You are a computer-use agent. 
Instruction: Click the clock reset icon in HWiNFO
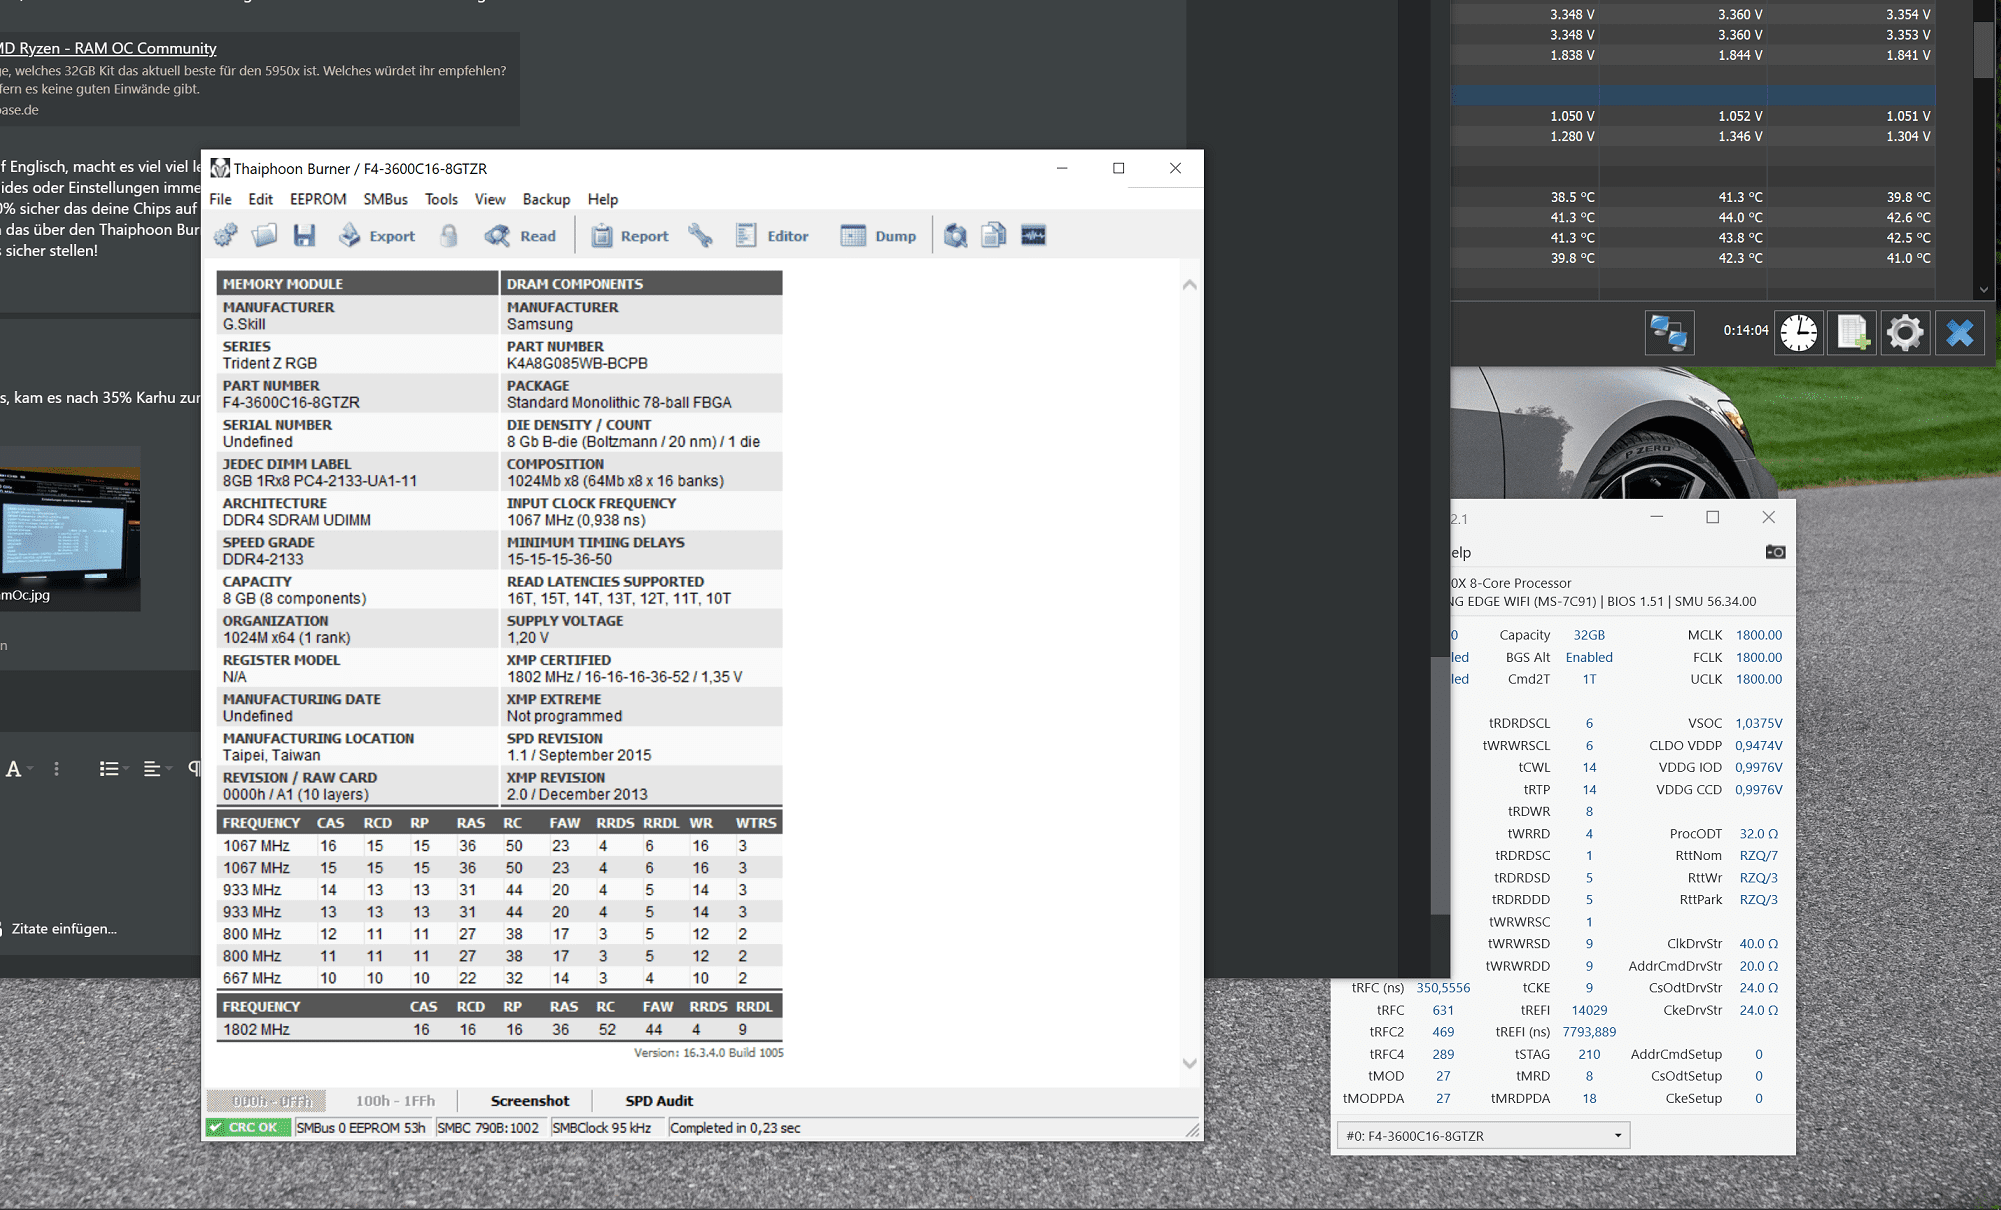pos(1798,333)
